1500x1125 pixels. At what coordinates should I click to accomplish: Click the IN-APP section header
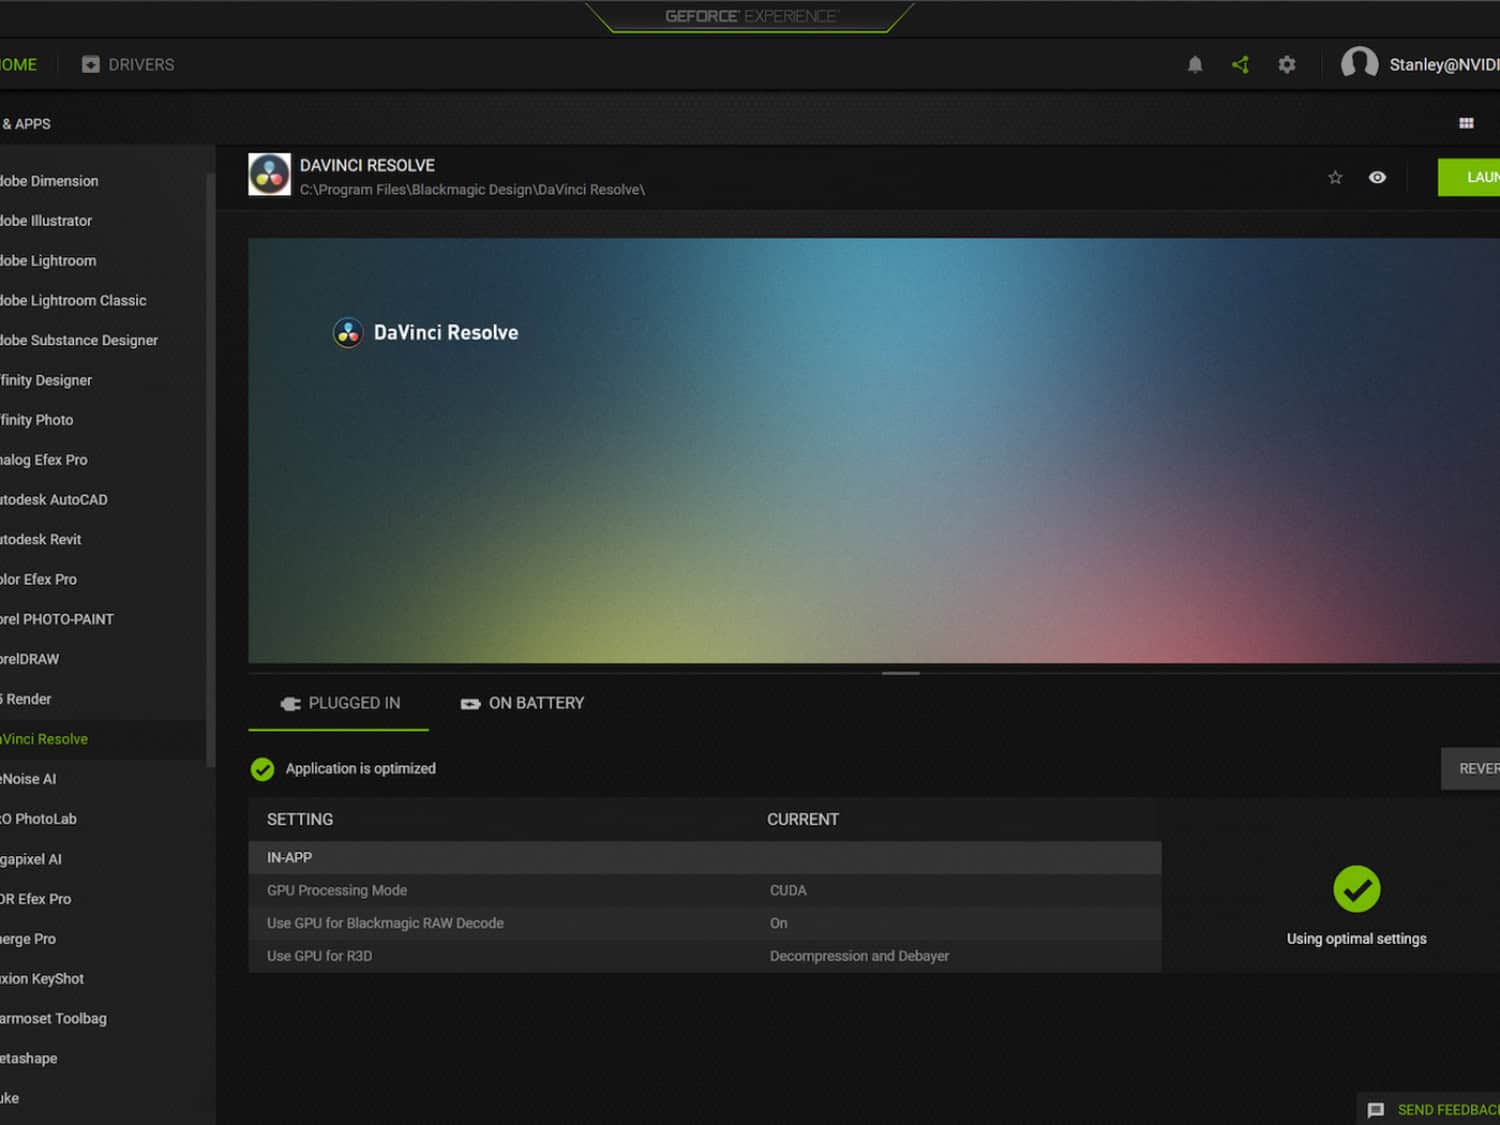705,858
